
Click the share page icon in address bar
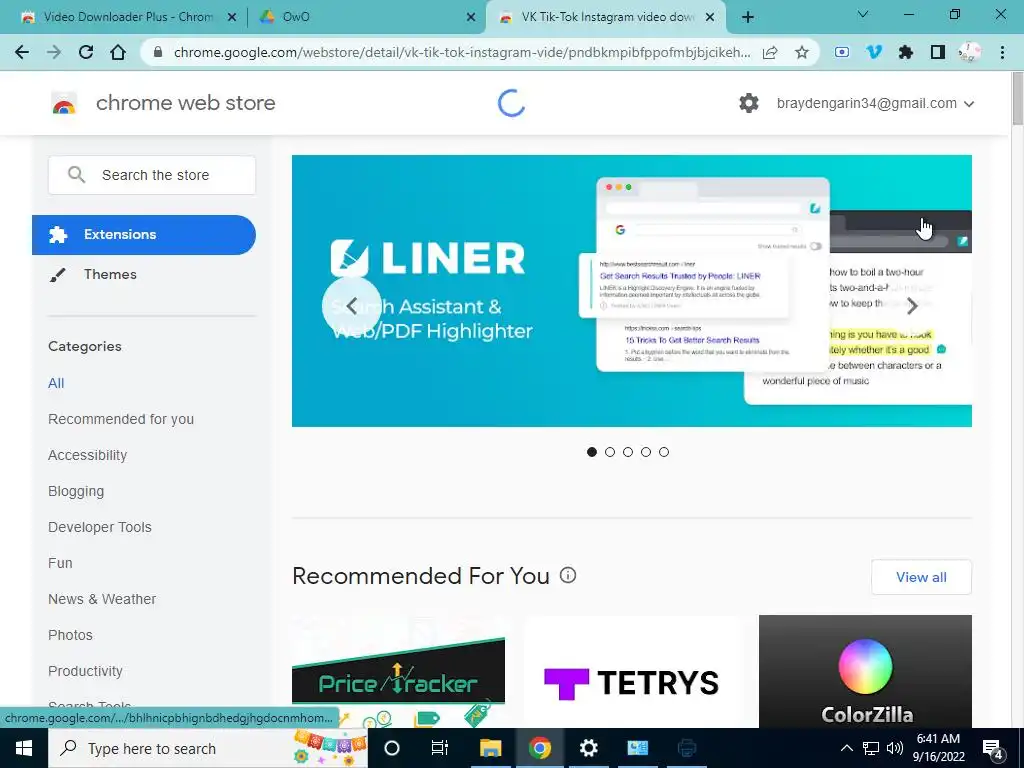(x=770, y=52)
